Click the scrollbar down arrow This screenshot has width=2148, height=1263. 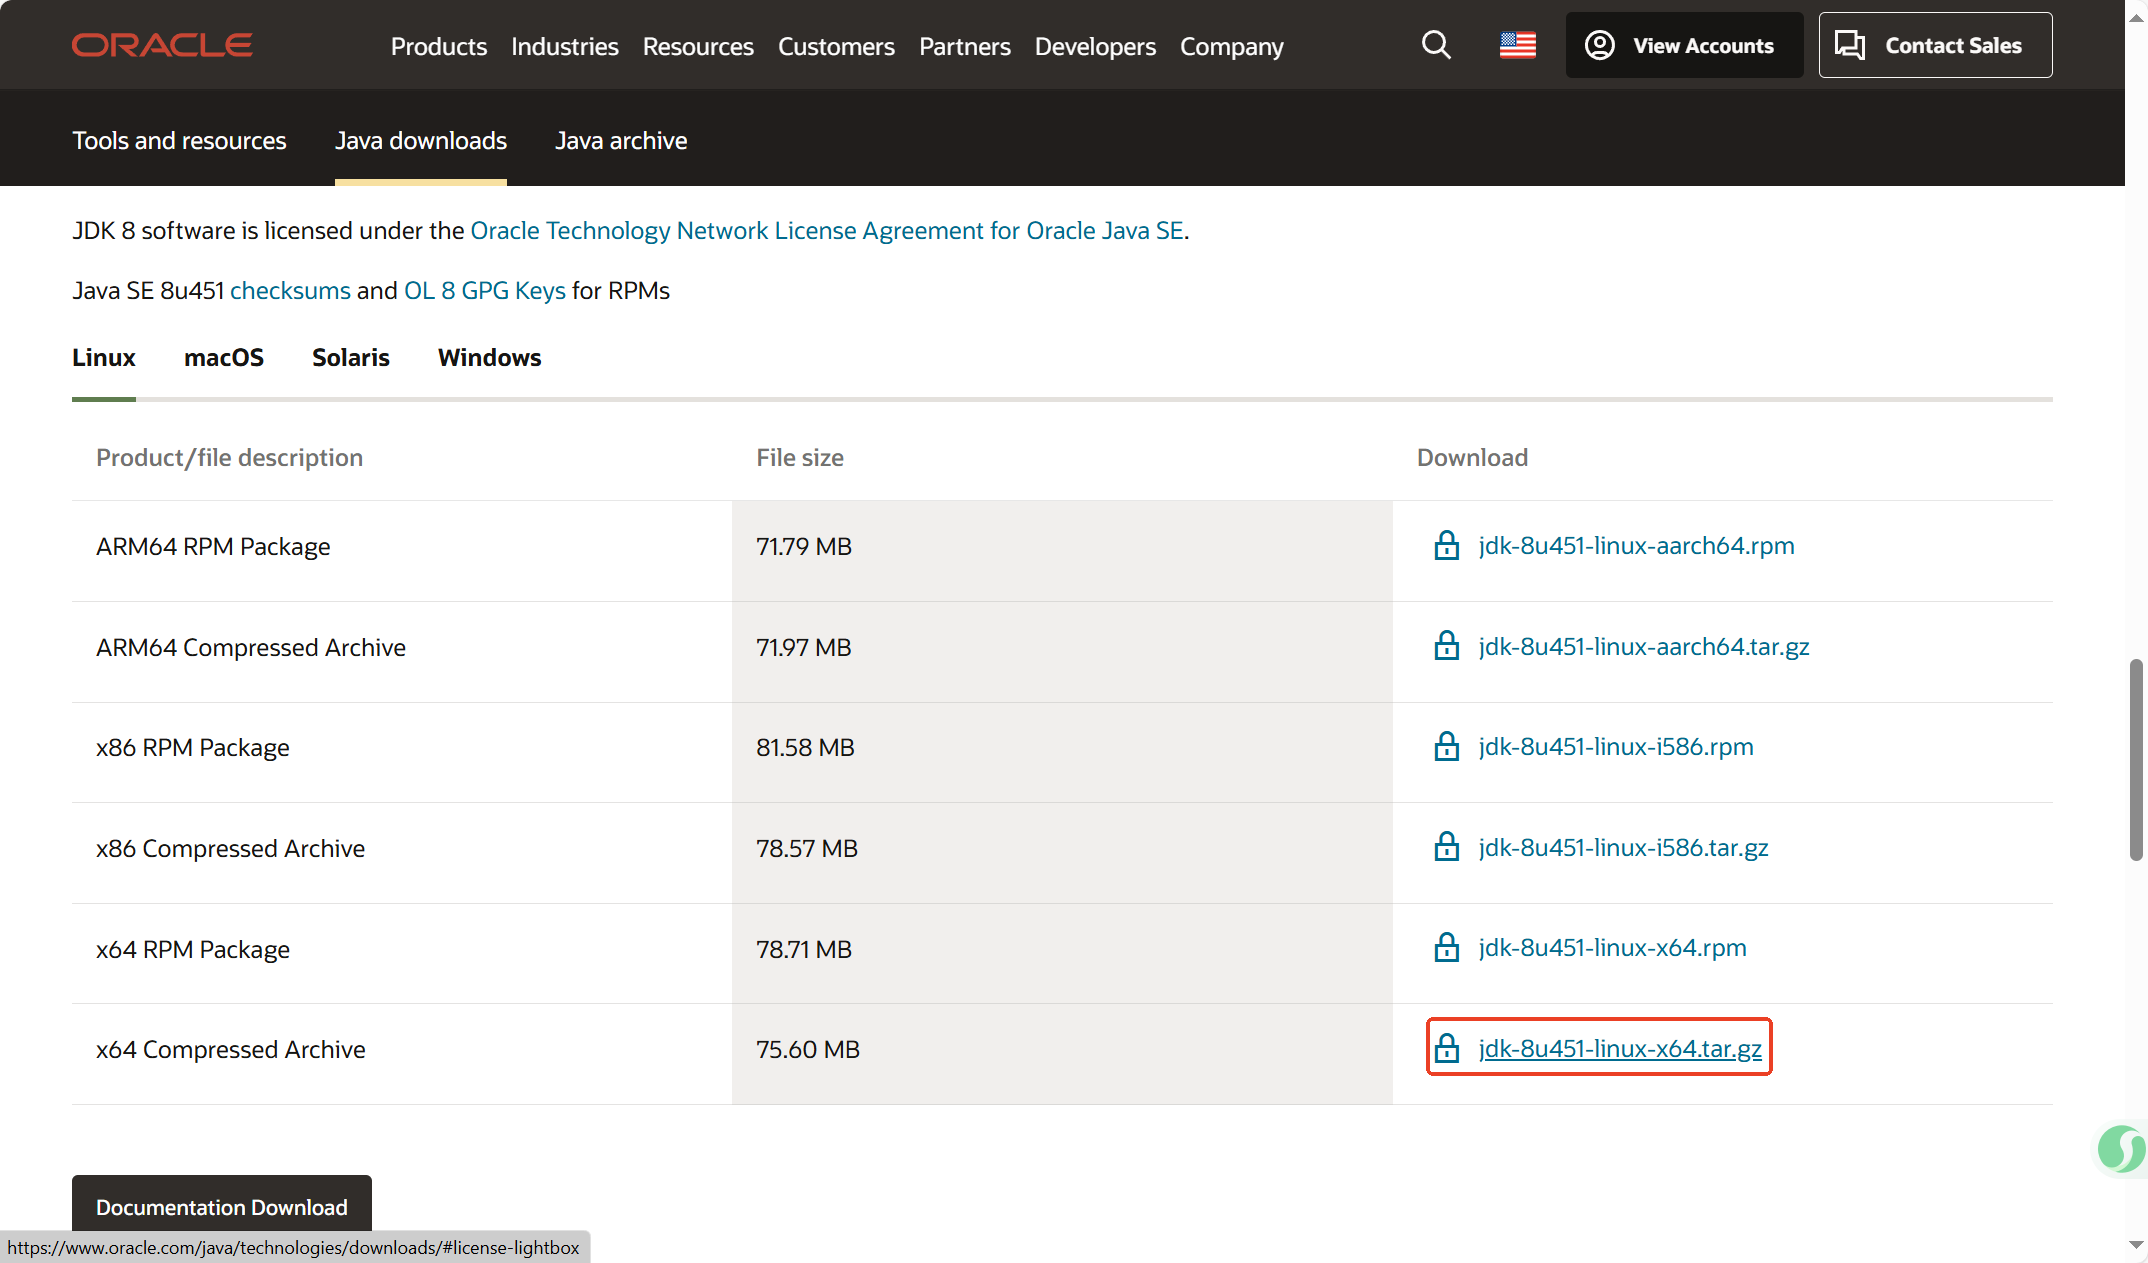(x=2136, y=1246)
